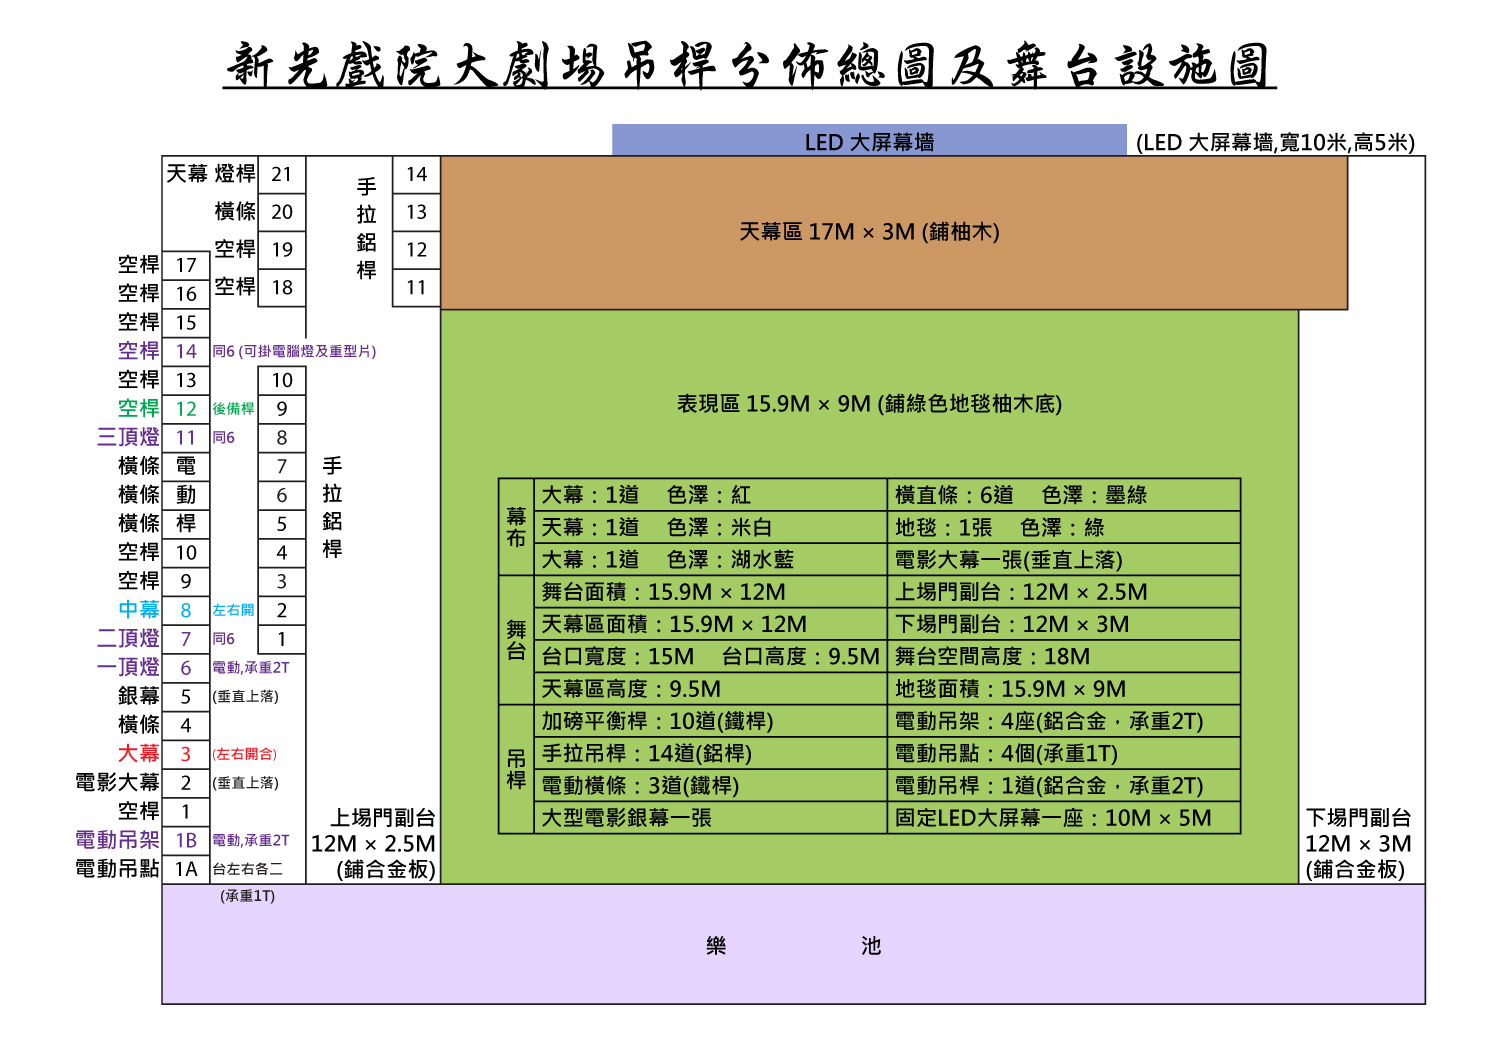Click the (承重1T) note

click(x=248, y=896)
